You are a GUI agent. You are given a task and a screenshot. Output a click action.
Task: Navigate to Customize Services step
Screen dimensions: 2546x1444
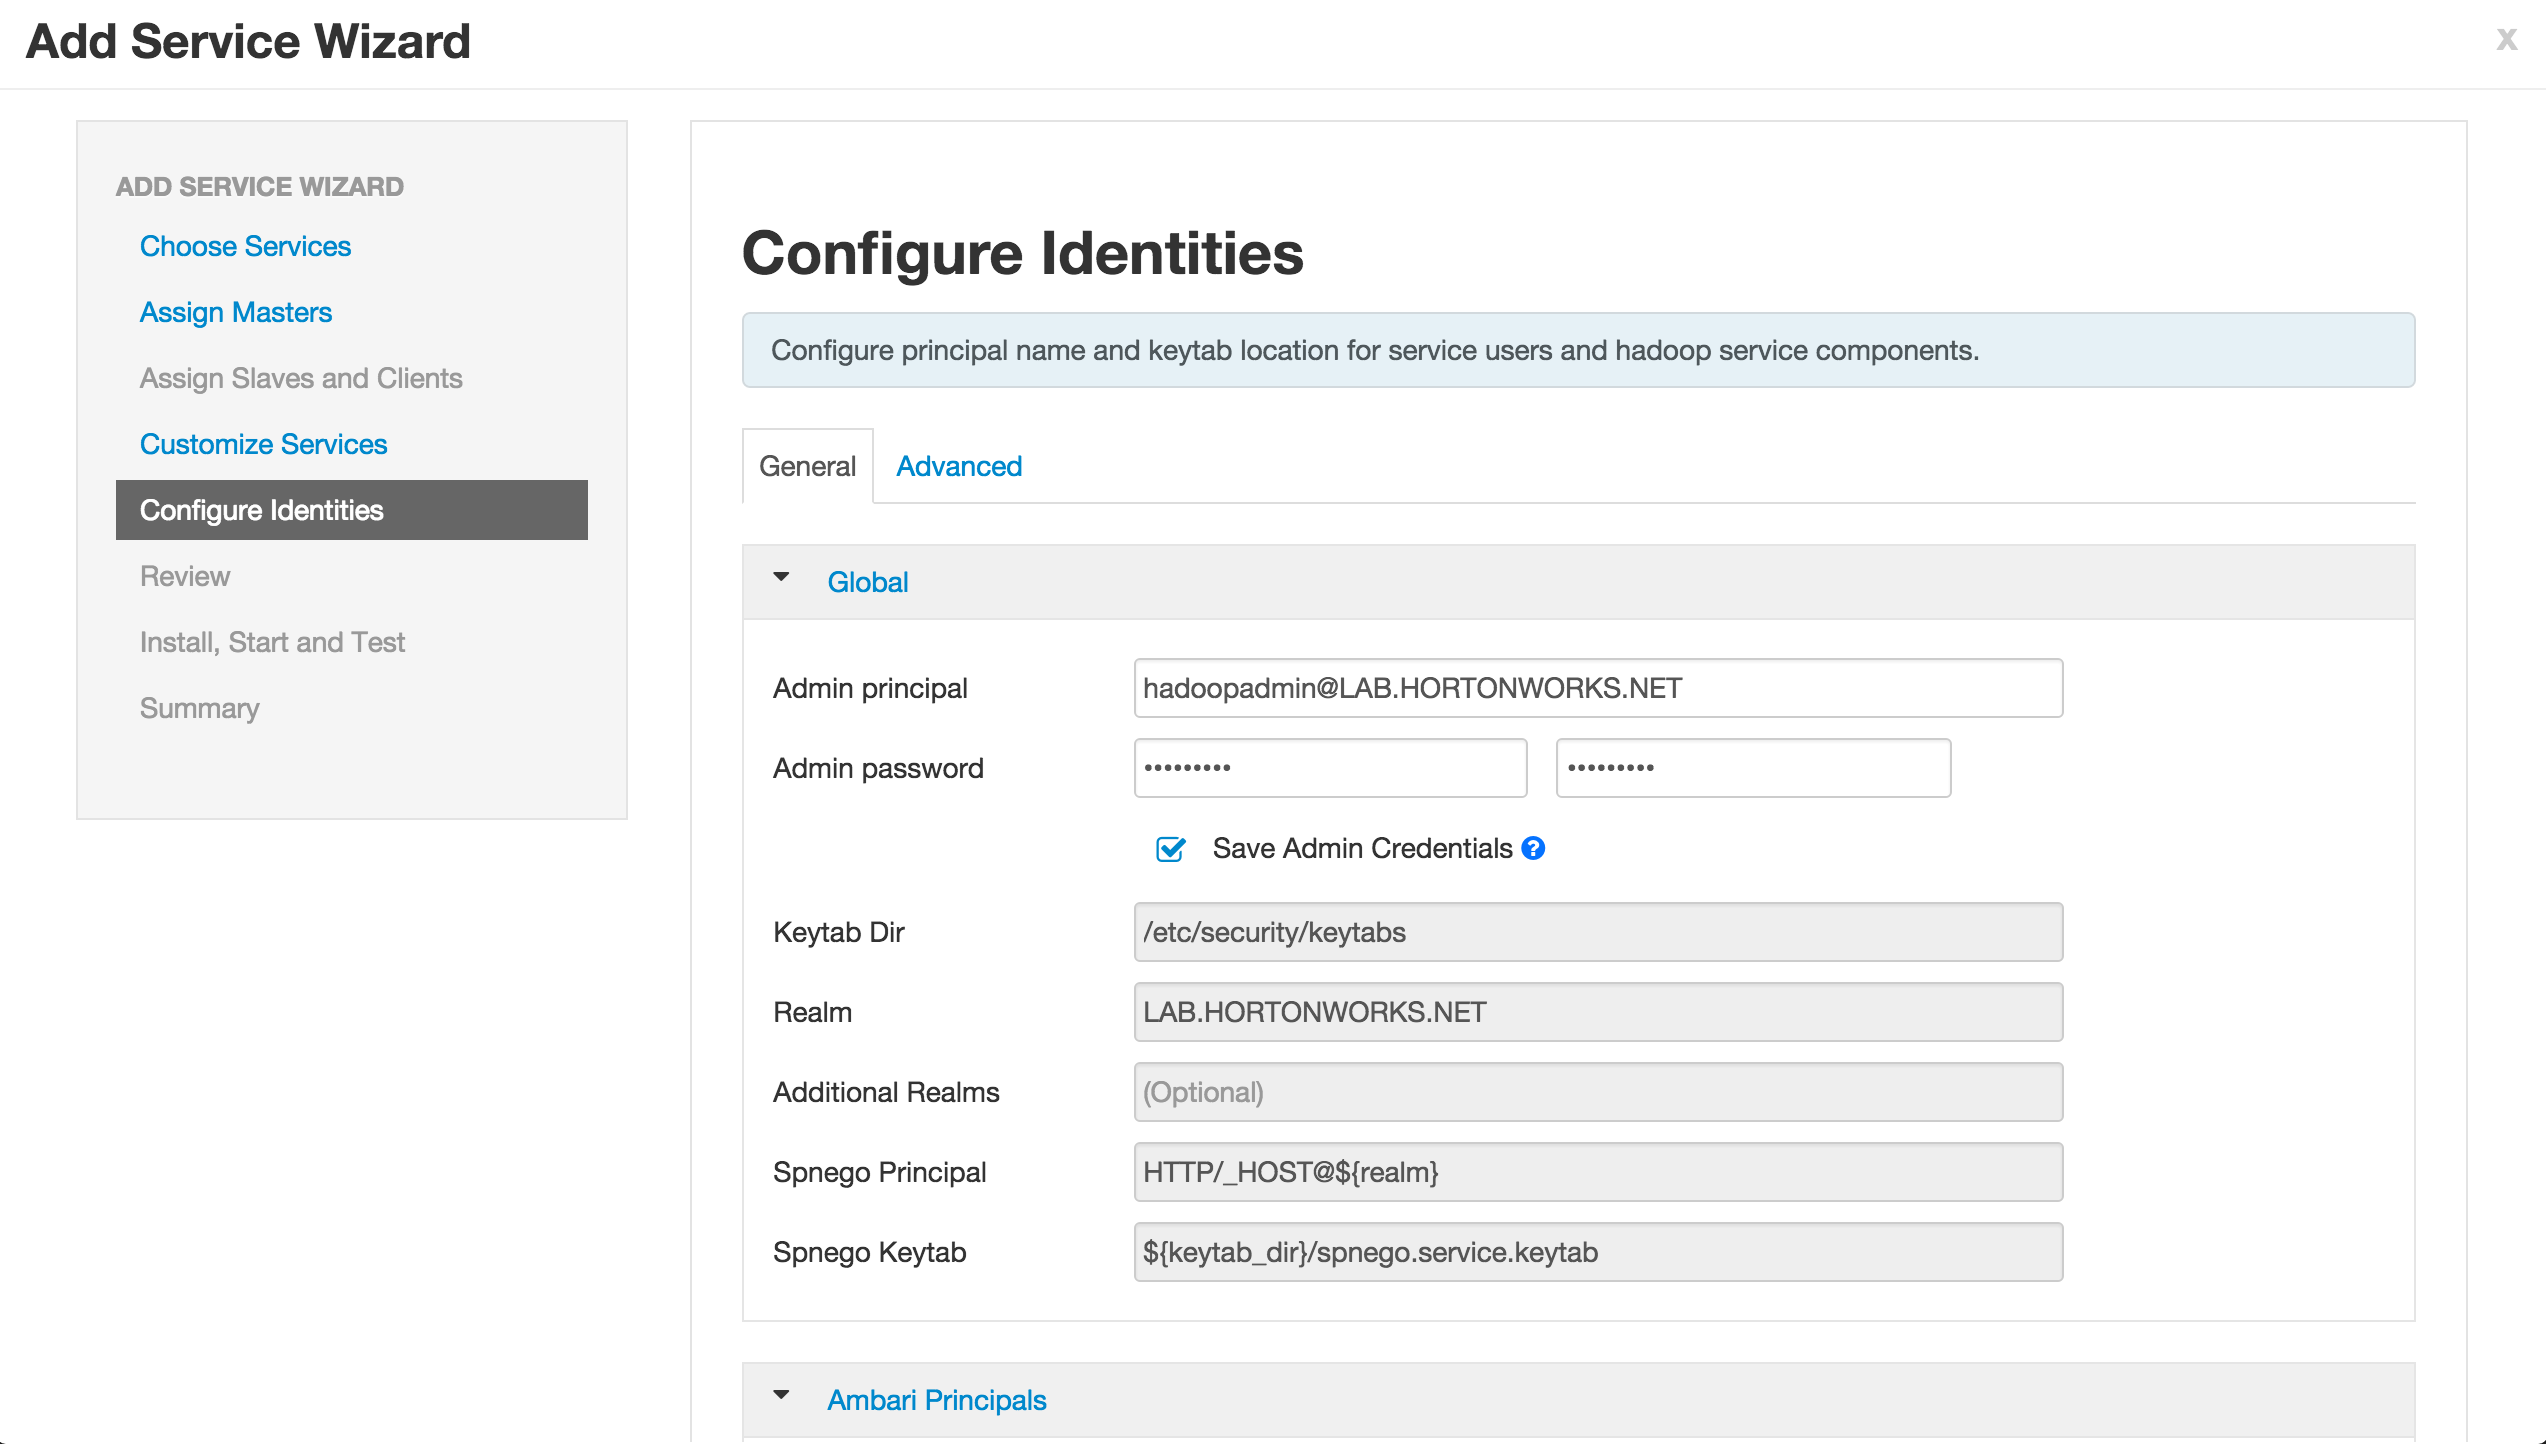(x=263, y=444)
